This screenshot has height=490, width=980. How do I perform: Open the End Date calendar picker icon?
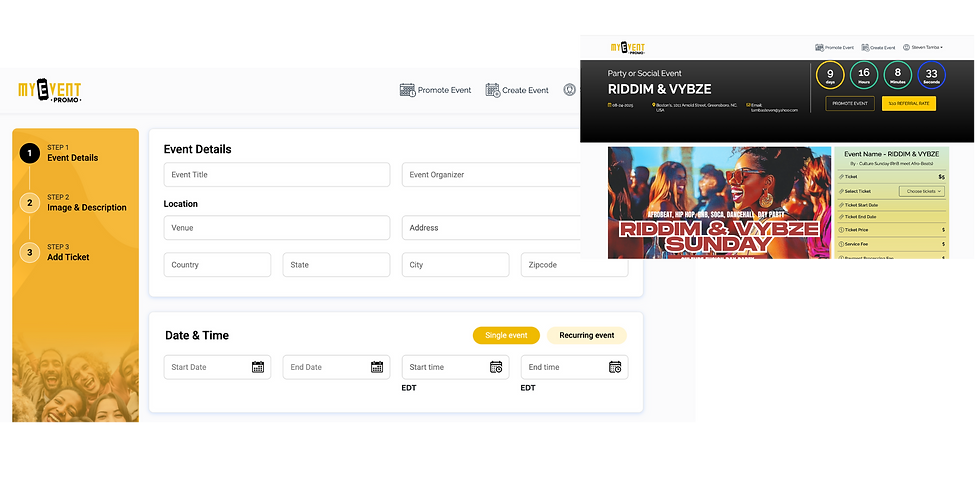click(x=377, y=367)
